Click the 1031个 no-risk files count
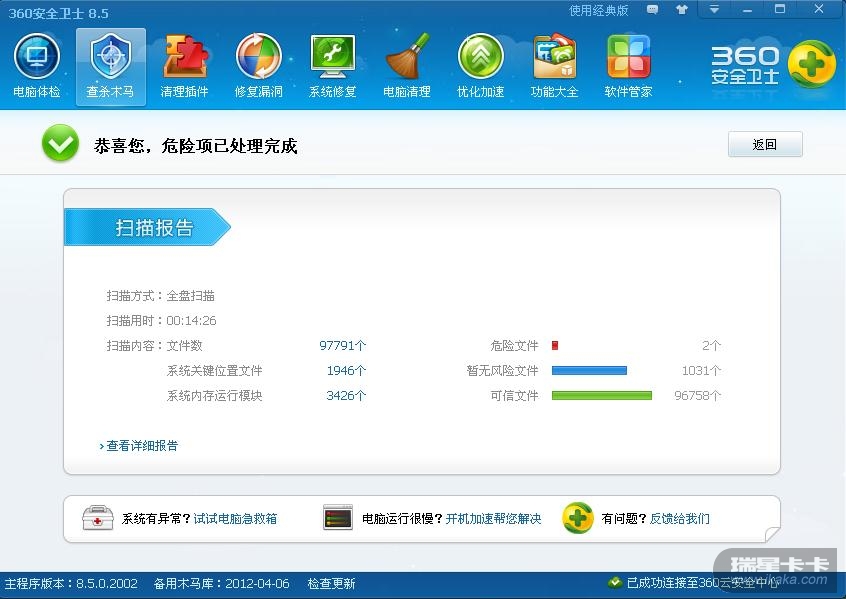 coord(701,371)
